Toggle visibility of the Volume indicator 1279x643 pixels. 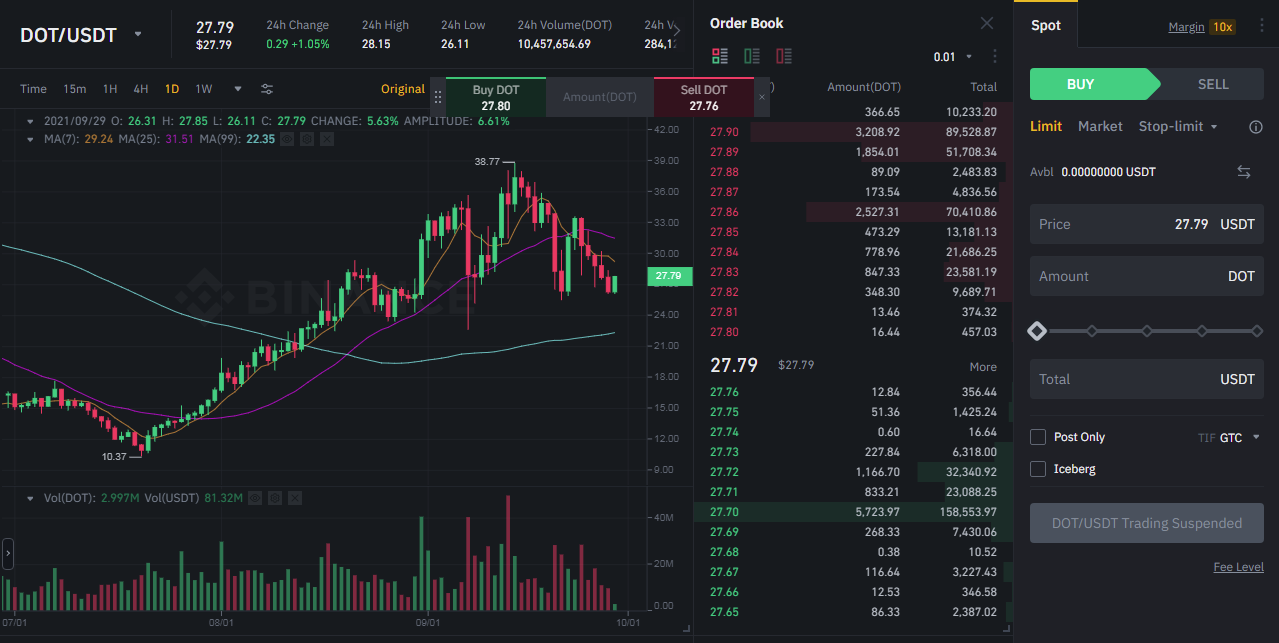[254, 497]
